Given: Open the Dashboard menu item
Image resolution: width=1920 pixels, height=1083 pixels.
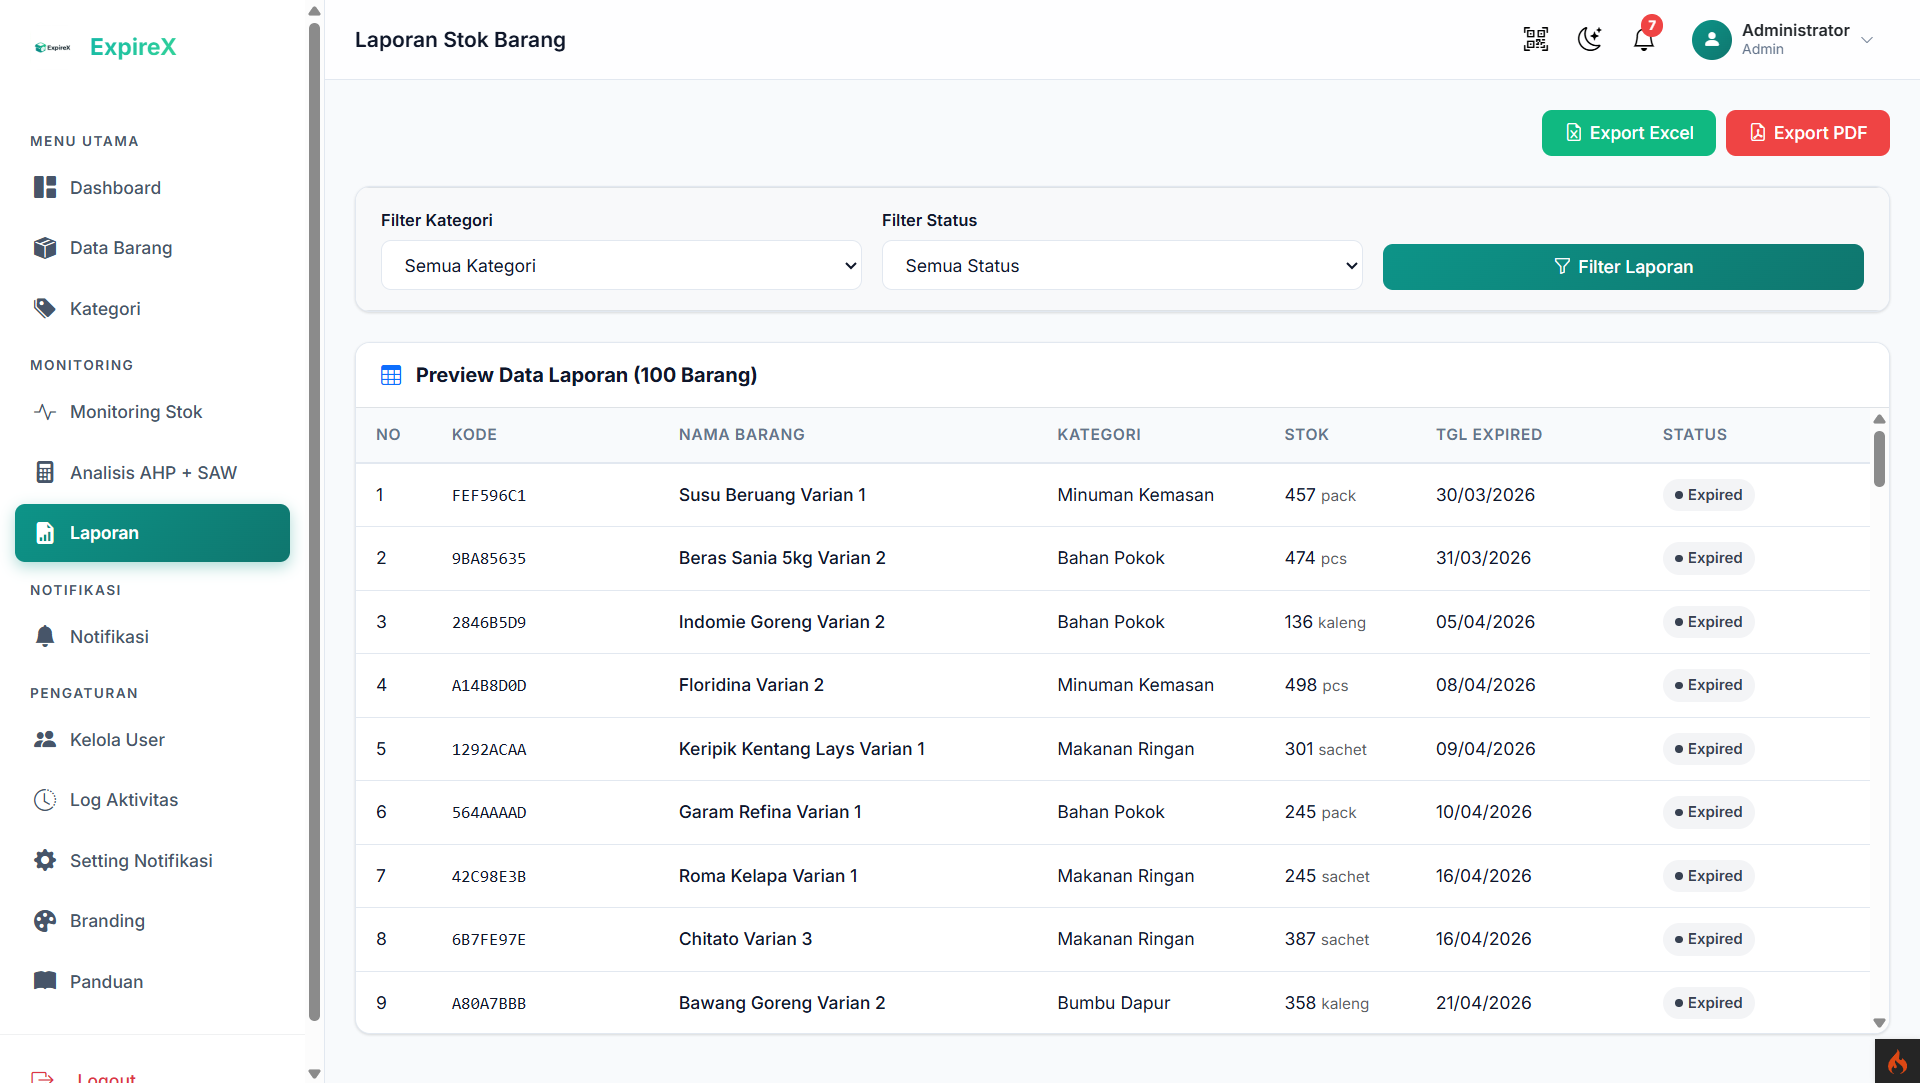Looking at the screenshot, I should coord(152,188).
